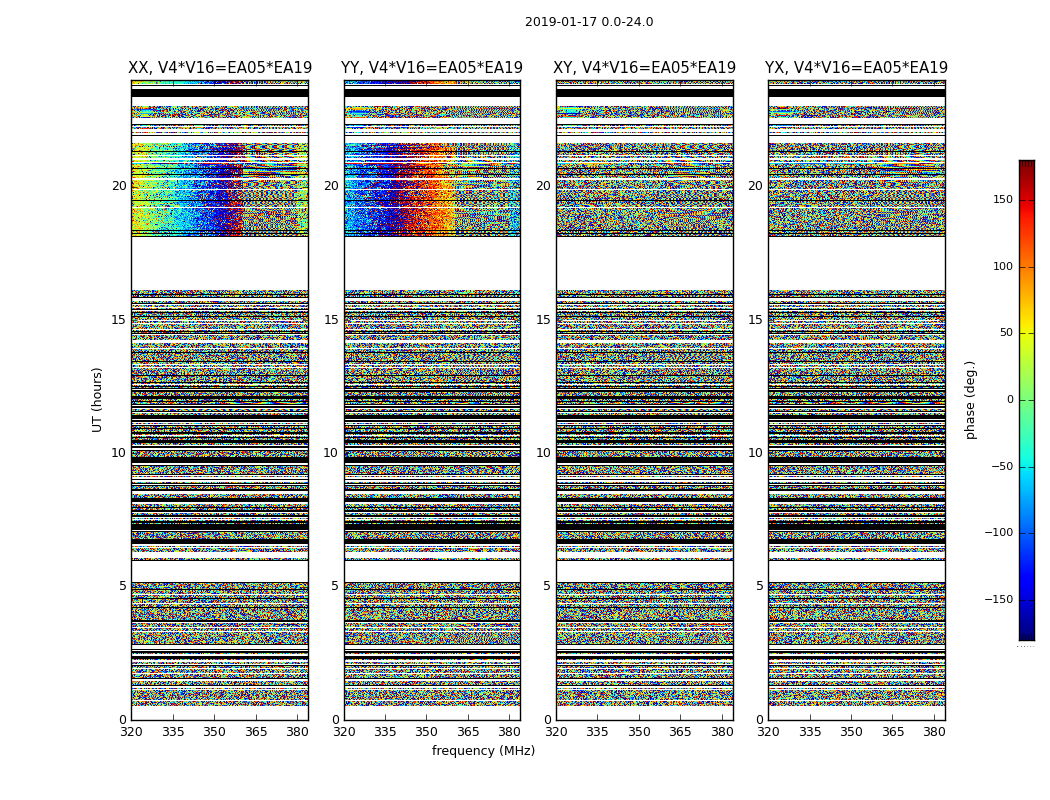Click the XX phase waterfall plot

220,400
